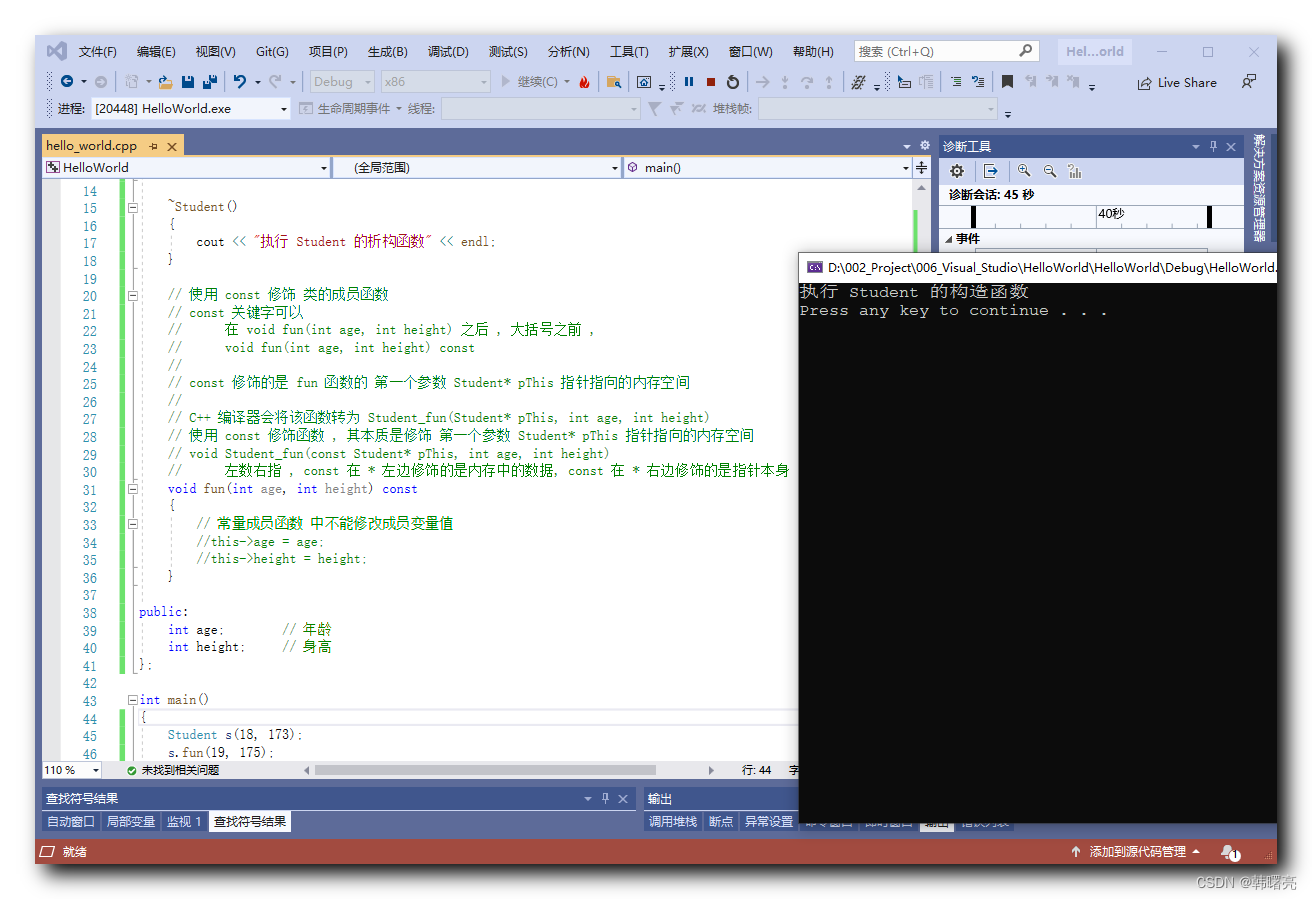1312x899 pixels.
Task: Restart debugging with circular arrow icon
Action: 733,82
